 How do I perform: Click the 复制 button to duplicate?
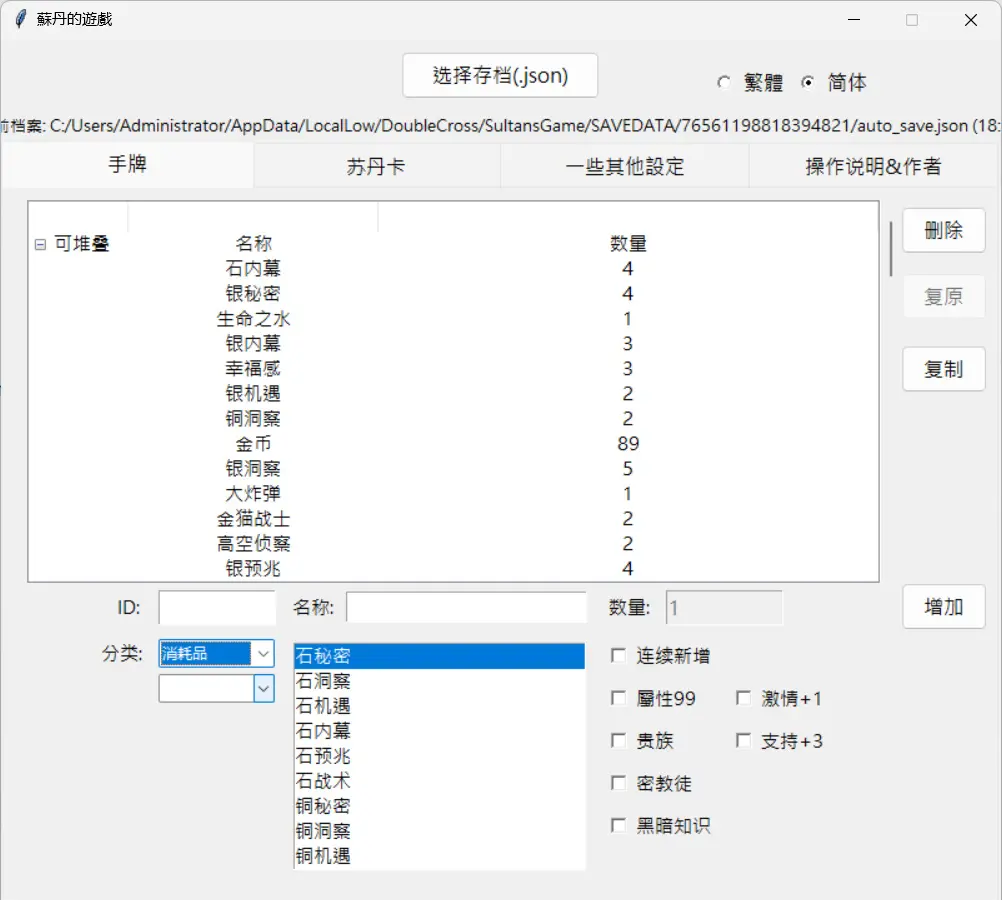(943, 369)
